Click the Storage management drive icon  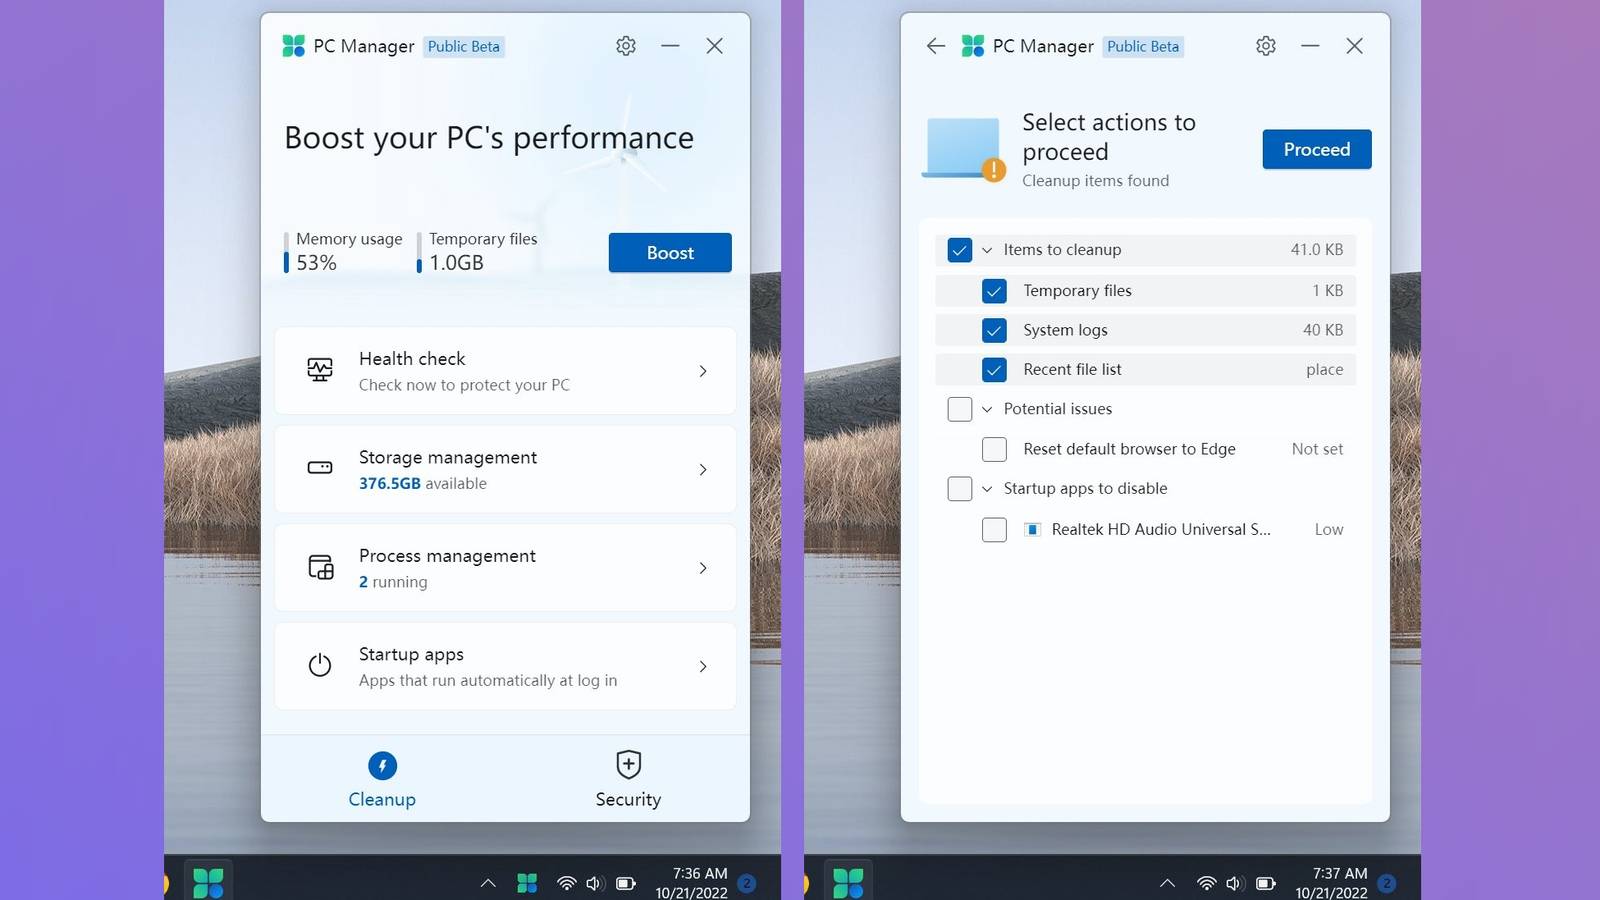(x=320, y=468)
